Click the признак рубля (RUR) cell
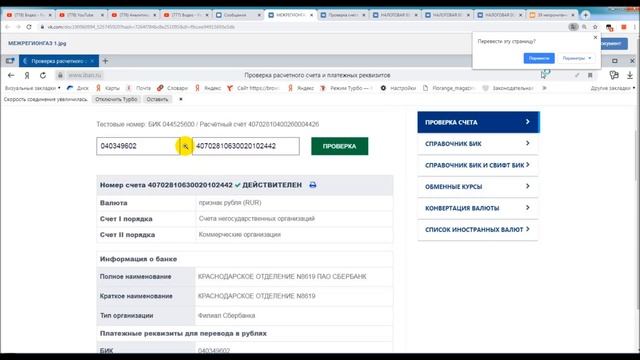Image resolution: width=640 pixels, height=360 pixels. click(x=294, y=203)
